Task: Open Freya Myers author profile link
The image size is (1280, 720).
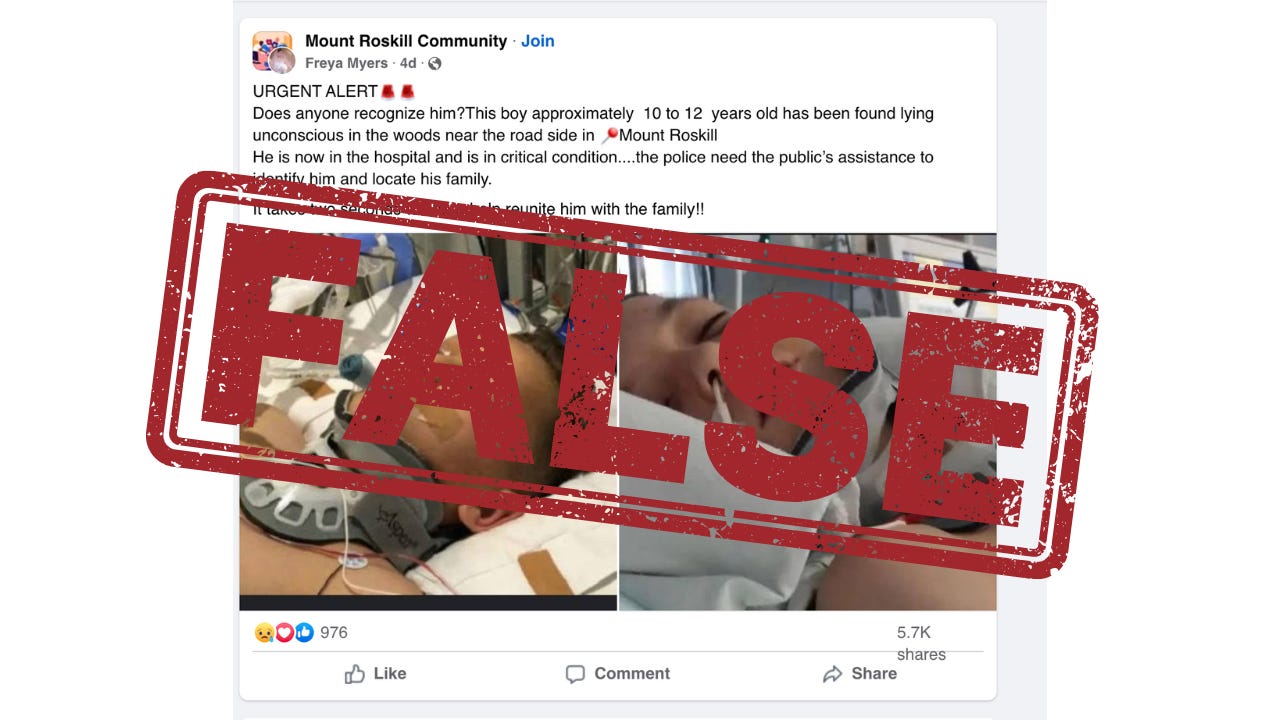Action: [x=346, y=63]
